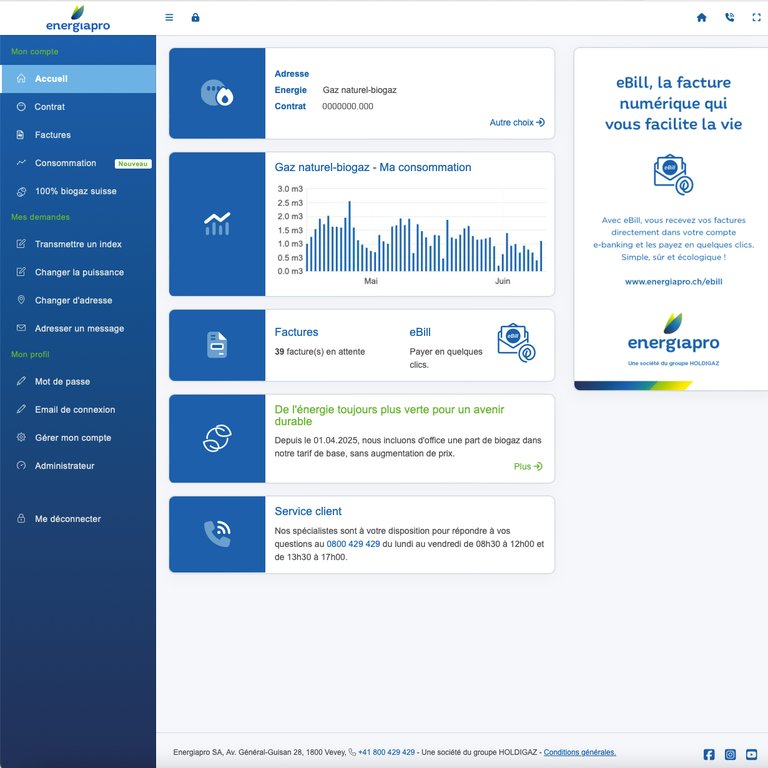Click the energiapro logo at top left
768x768 pixels.
click(x=78, y=19)
